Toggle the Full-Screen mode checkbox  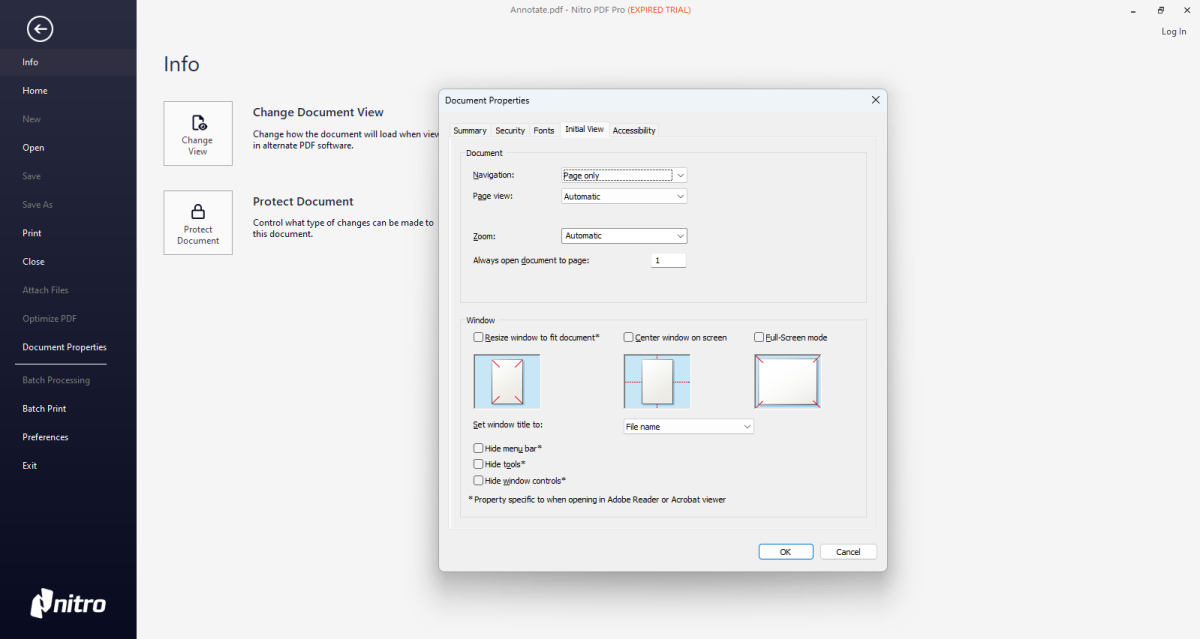point(759,338)
